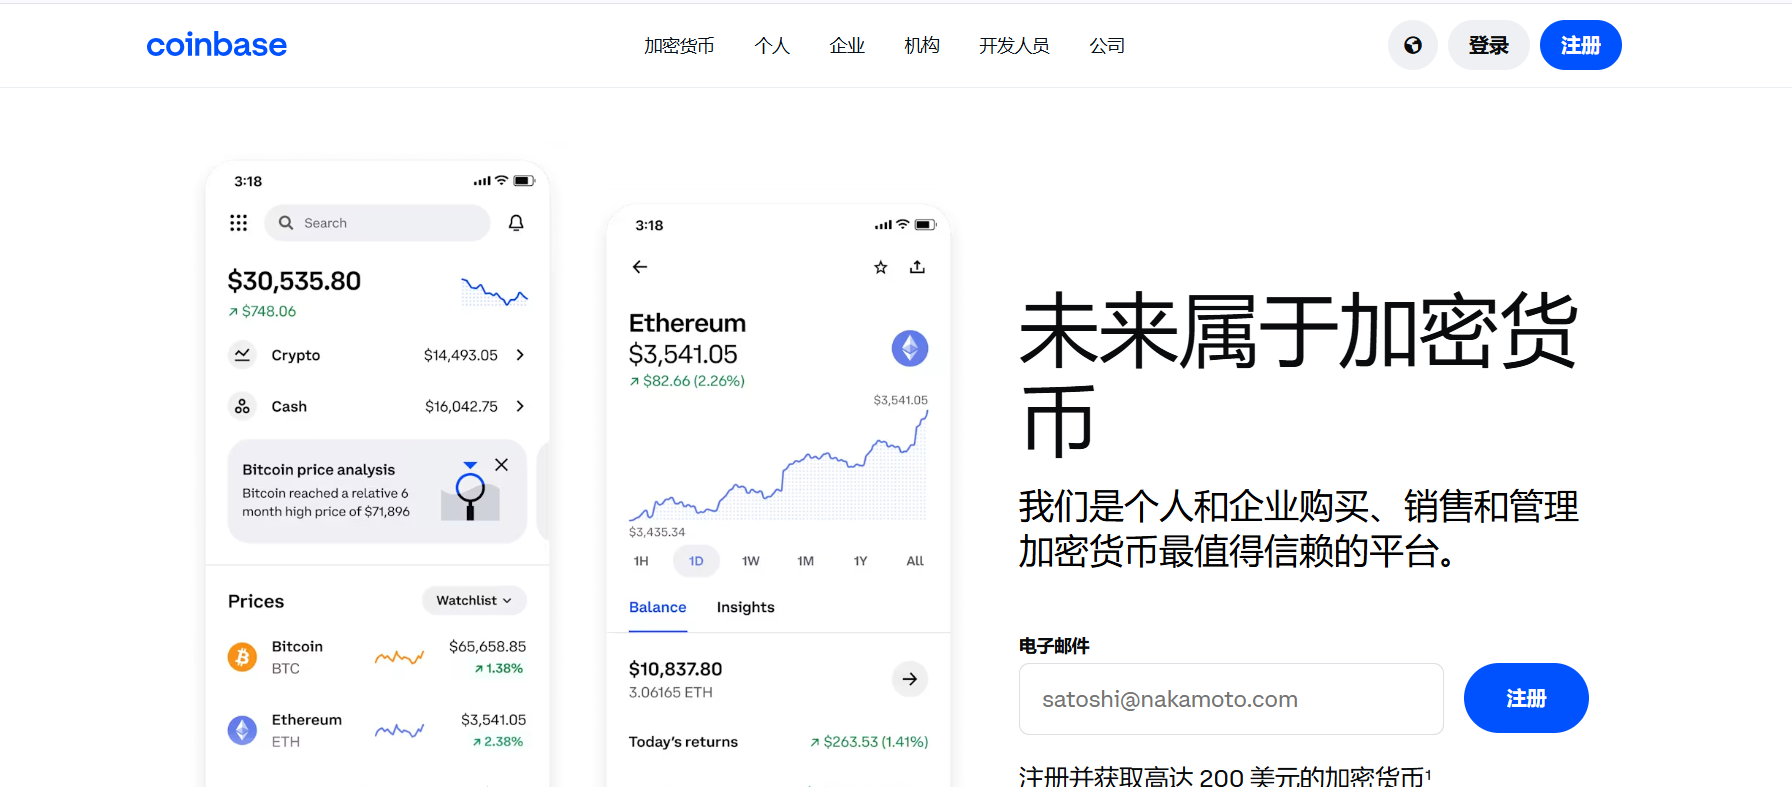Click the portfolio mini chart beside balance
Viewport: 1792px width, 787px height.
[x=494, y=292]
